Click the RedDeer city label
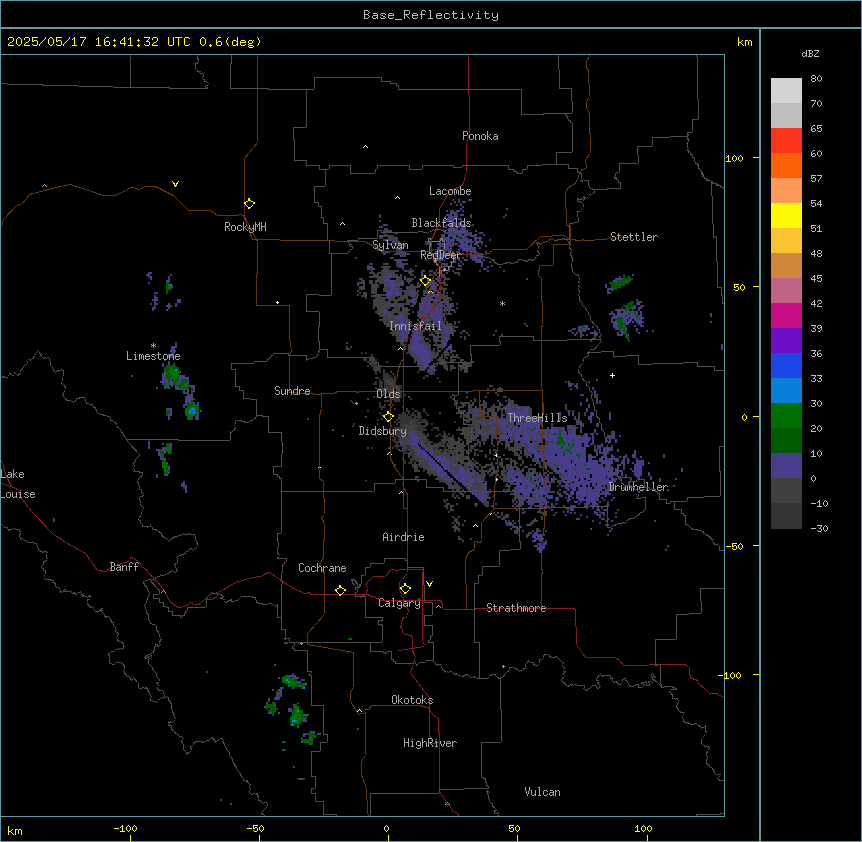 pos(440,255)
